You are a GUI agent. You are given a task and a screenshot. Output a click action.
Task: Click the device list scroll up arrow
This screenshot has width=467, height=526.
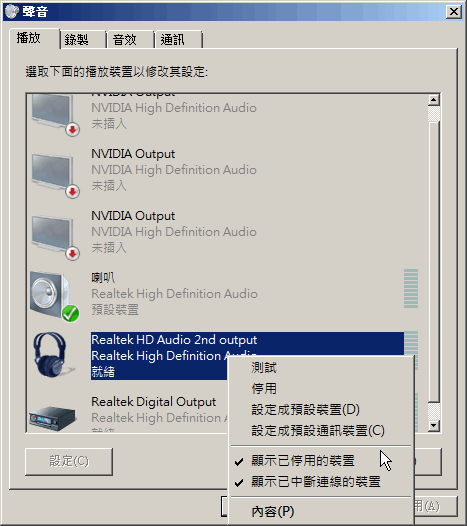coord(434,100)
